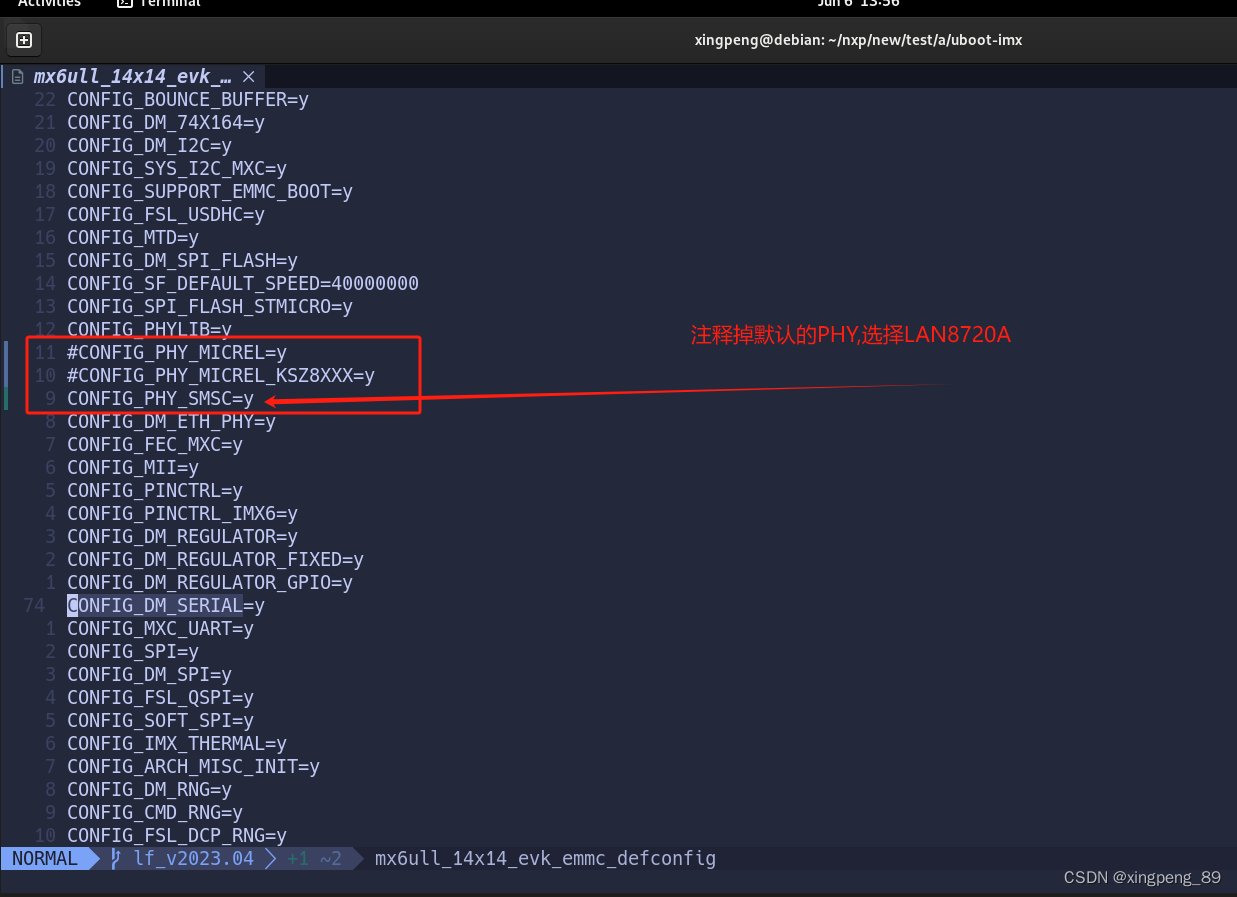Image resolution: width=1237 pixels, height=897 pixels.
Task: Click lf_v2023.04 branch name in statusline
Action: click(195, 858)
